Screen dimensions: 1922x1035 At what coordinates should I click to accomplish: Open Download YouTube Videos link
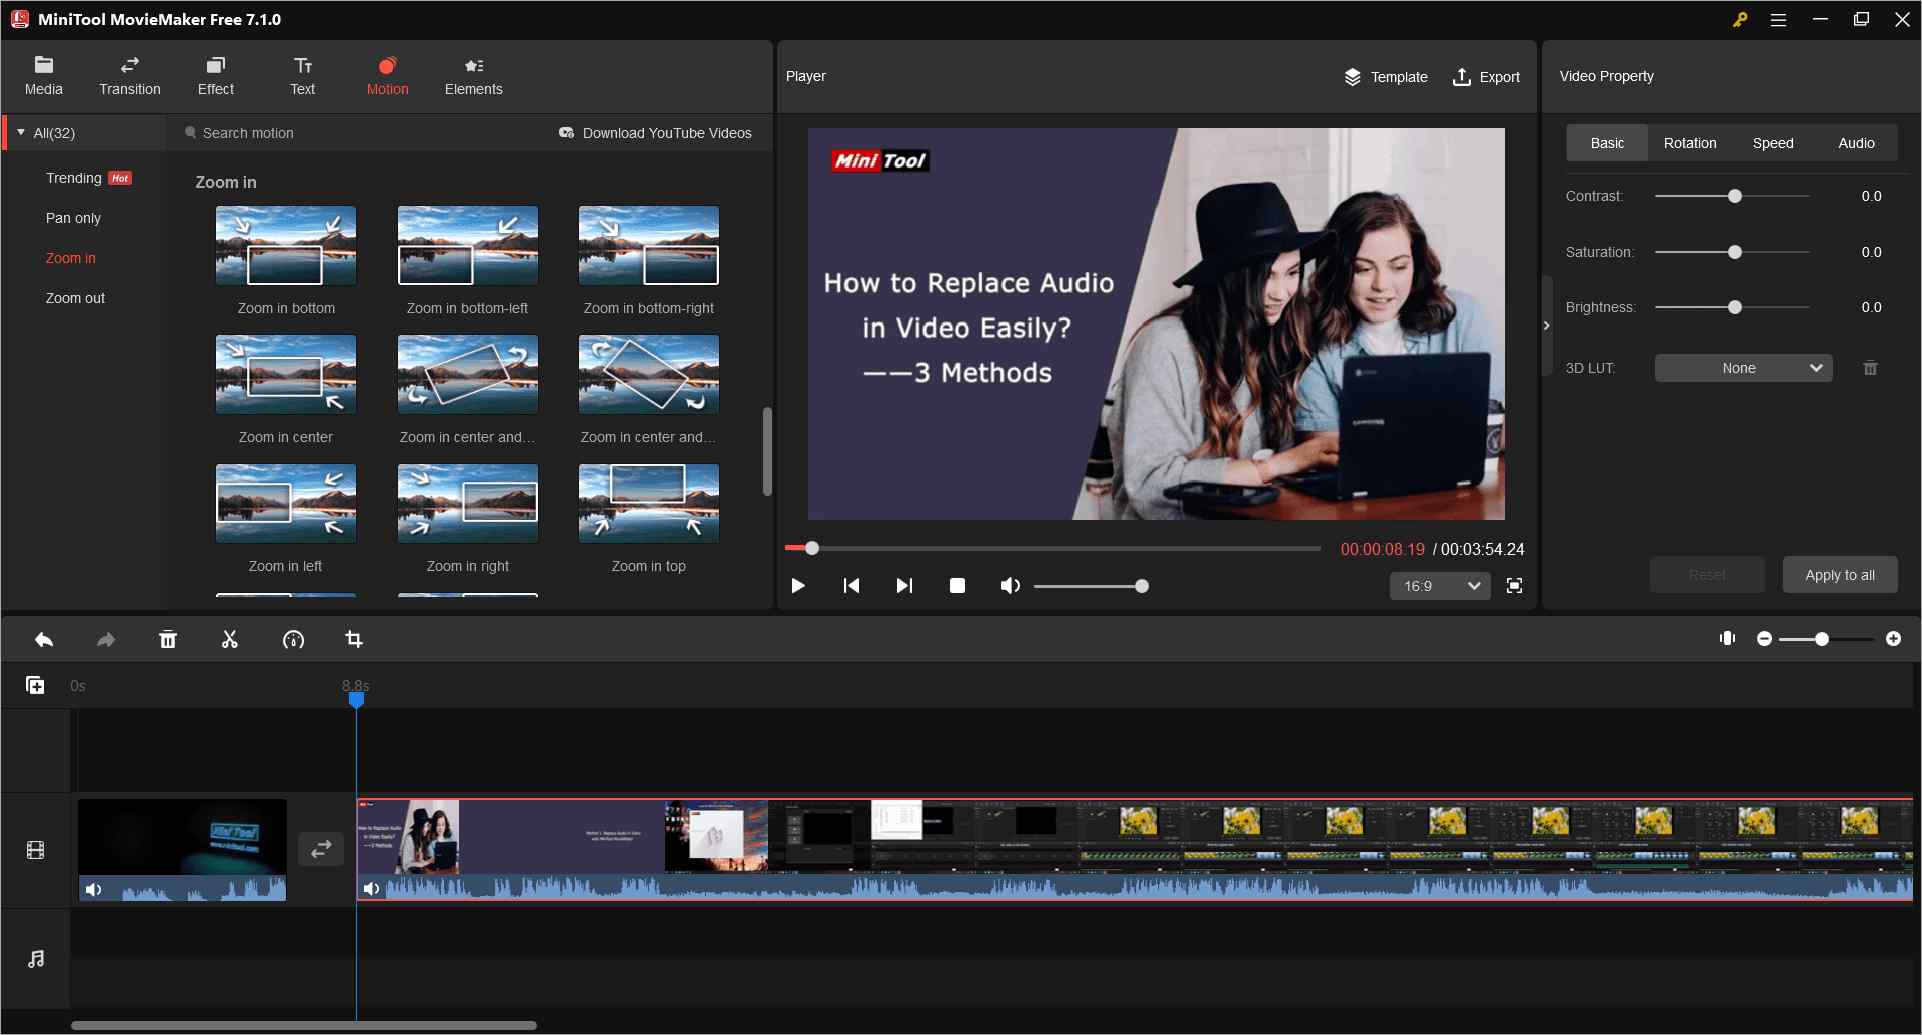tap(655, 133)
